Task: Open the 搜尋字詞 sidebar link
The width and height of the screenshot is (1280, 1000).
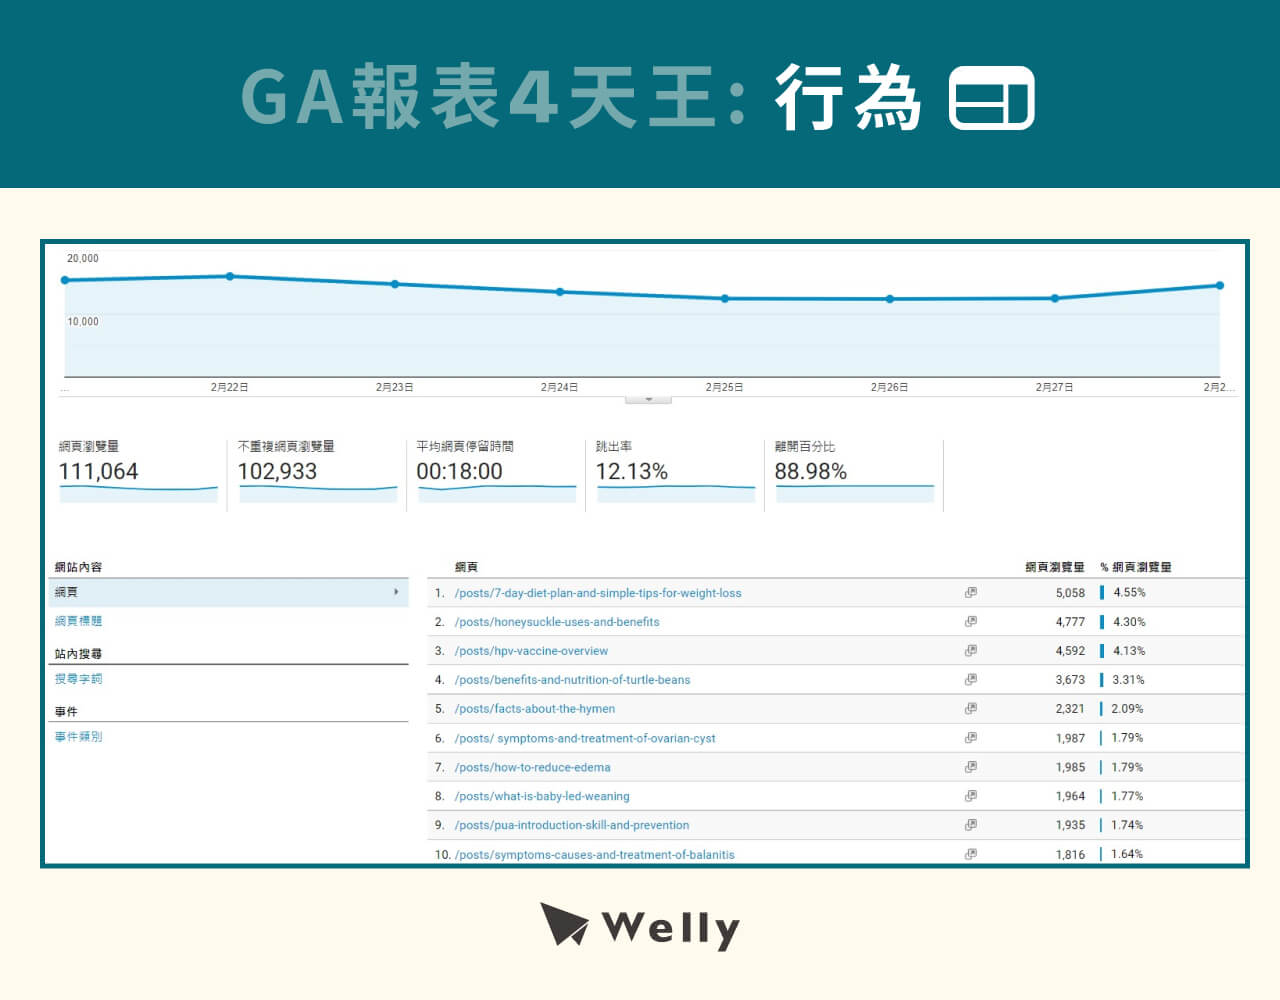Action: point(79,678)
